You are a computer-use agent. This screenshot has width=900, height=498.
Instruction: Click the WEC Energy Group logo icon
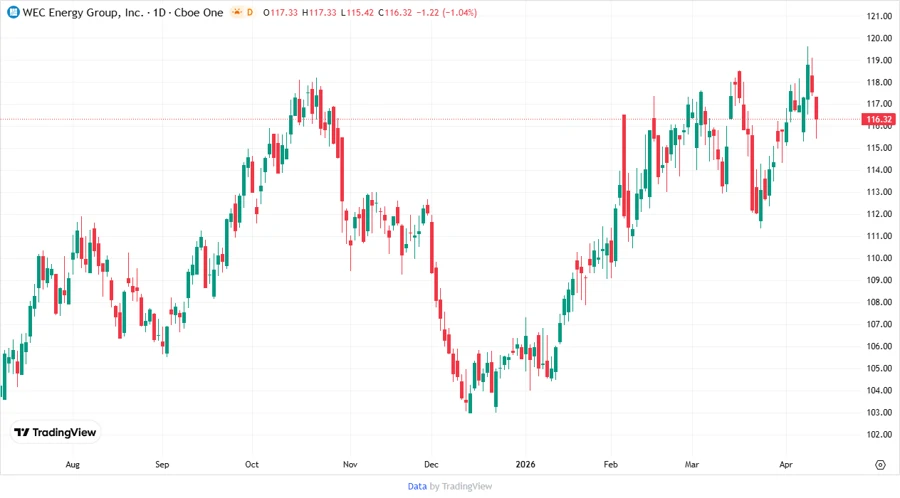13,12
